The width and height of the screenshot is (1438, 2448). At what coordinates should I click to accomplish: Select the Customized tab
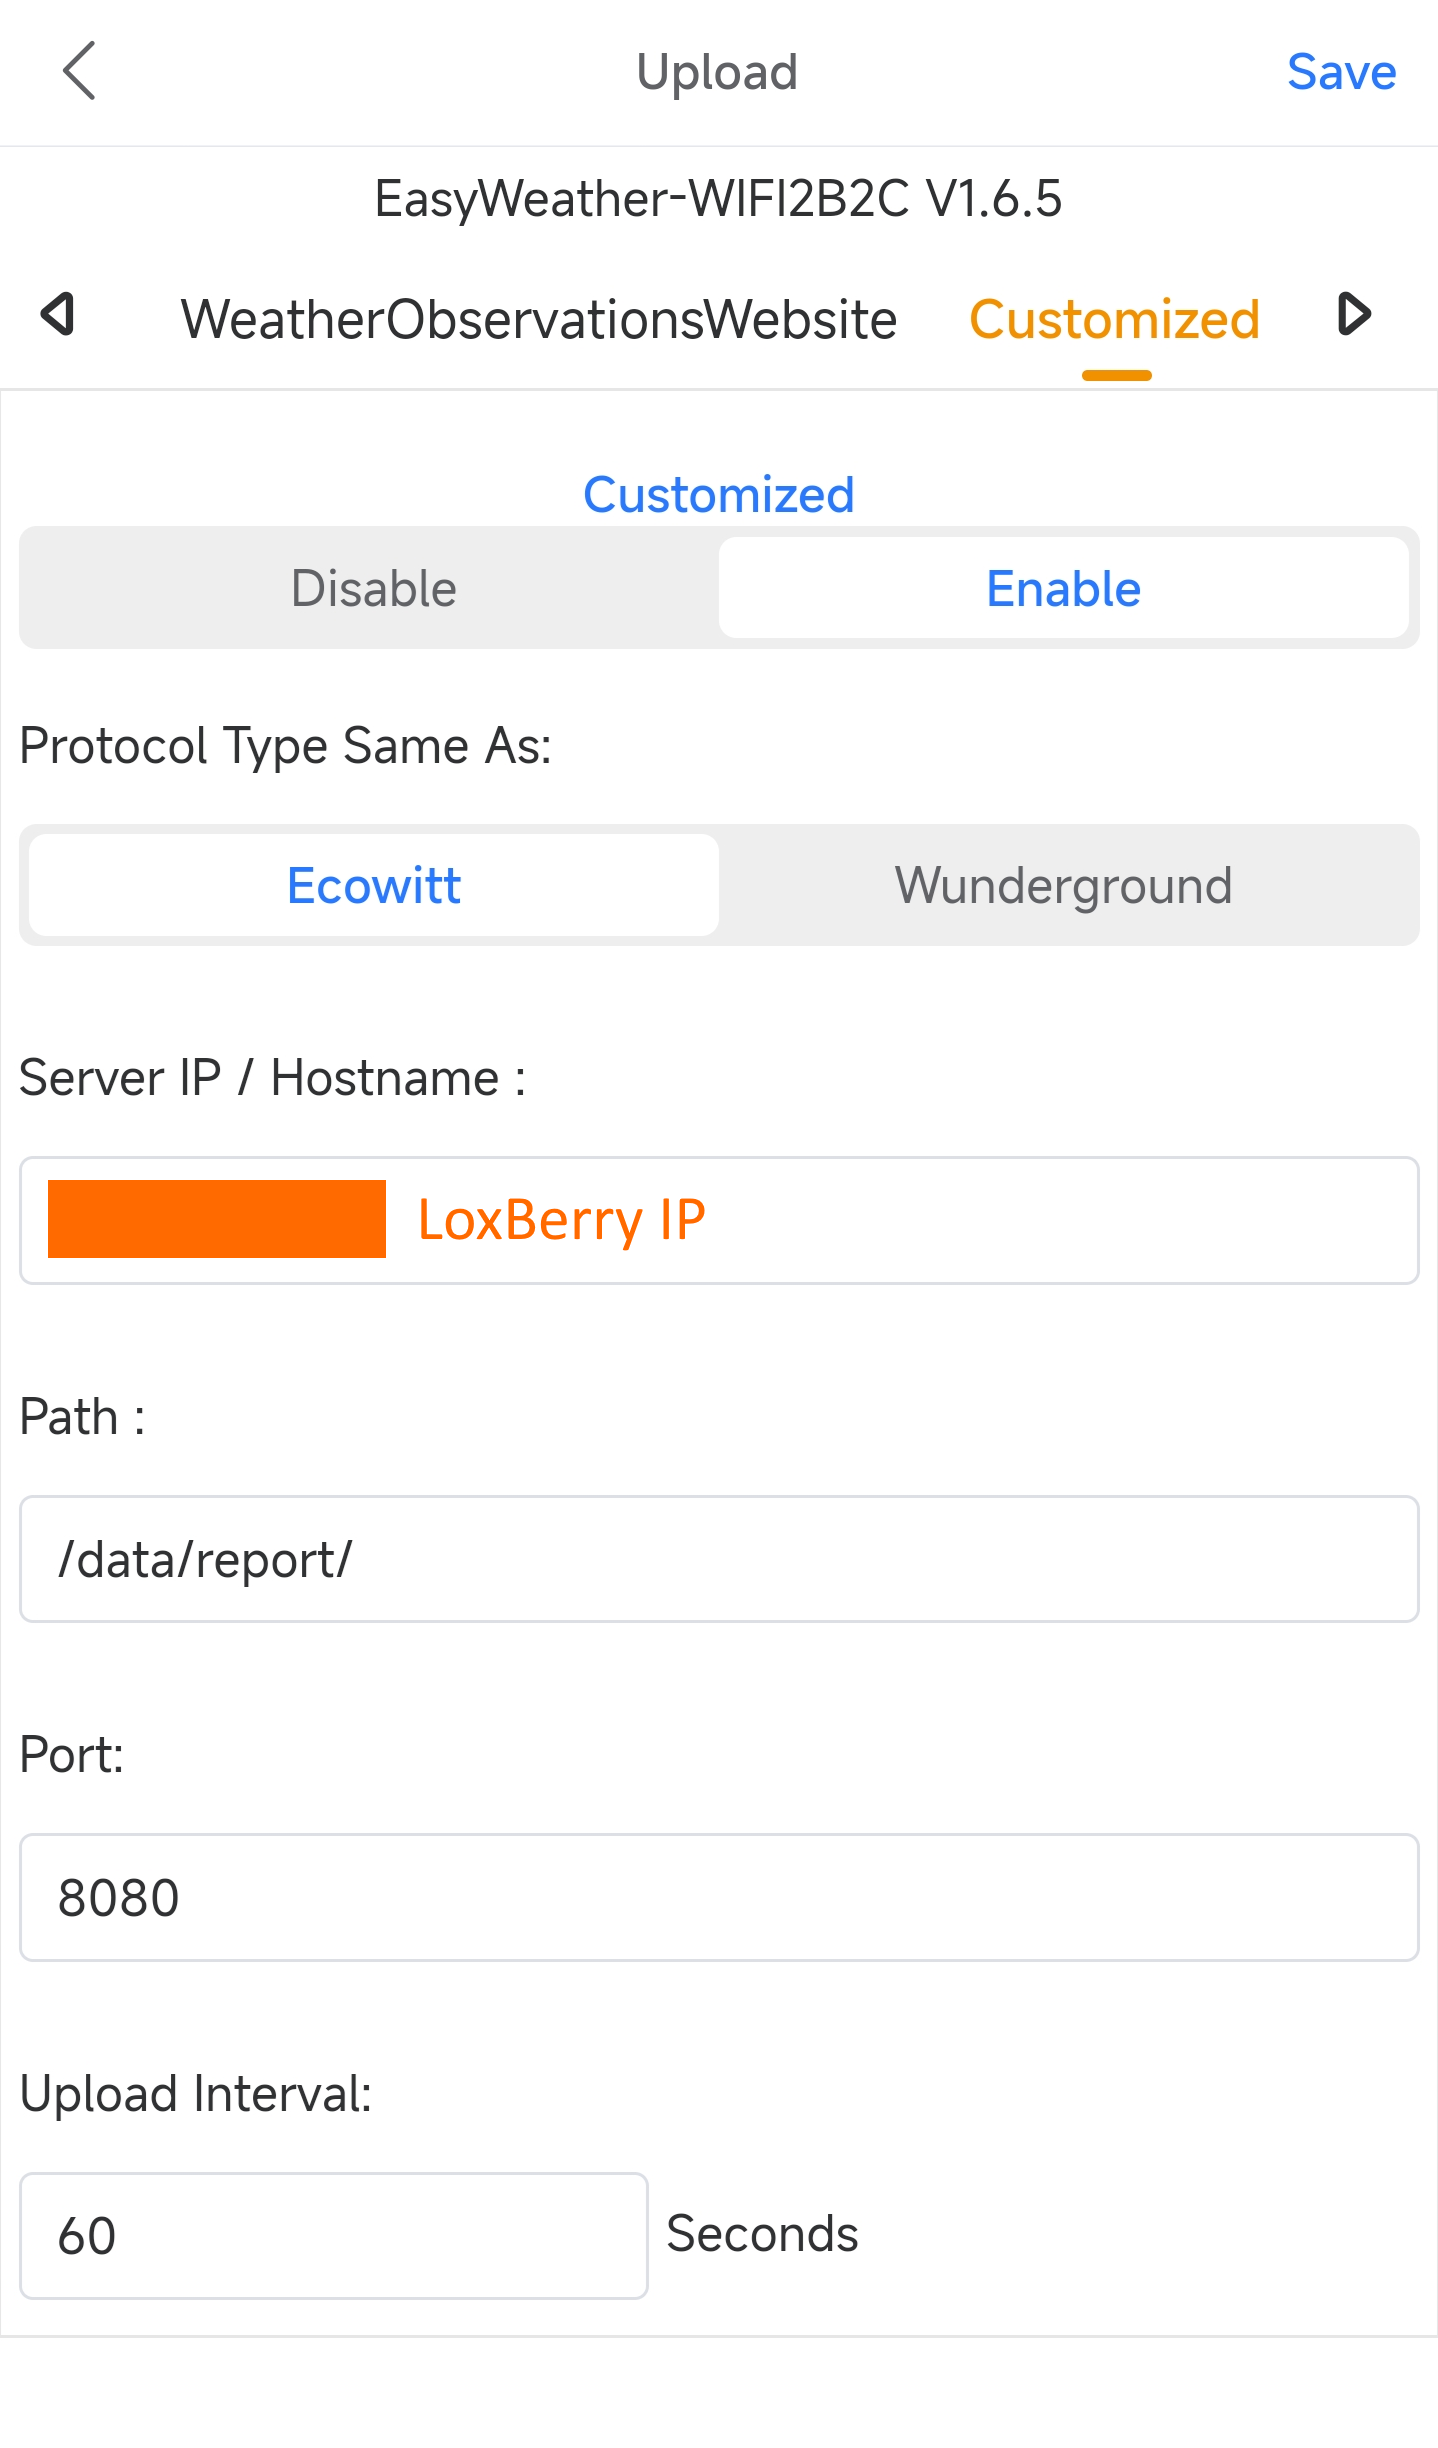click(1114, 320)
